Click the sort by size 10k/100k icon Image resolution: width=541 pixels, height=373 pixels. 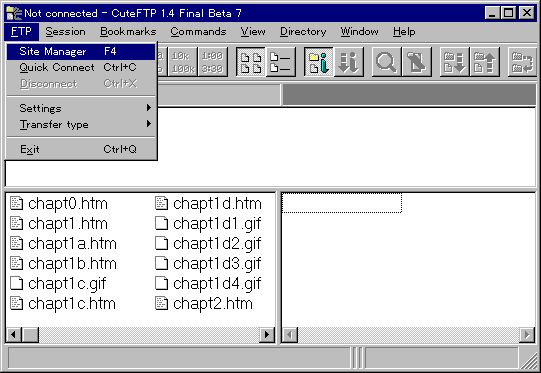(x=183, y=62)
